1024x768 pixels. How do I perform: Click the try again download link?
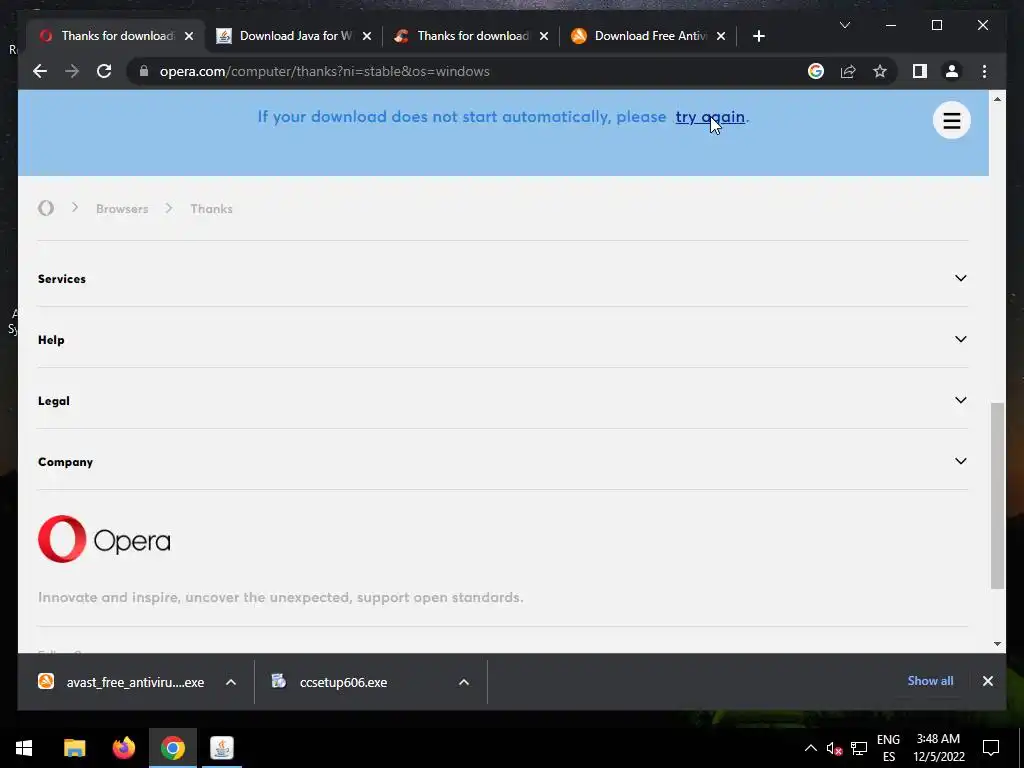point(710,117)
